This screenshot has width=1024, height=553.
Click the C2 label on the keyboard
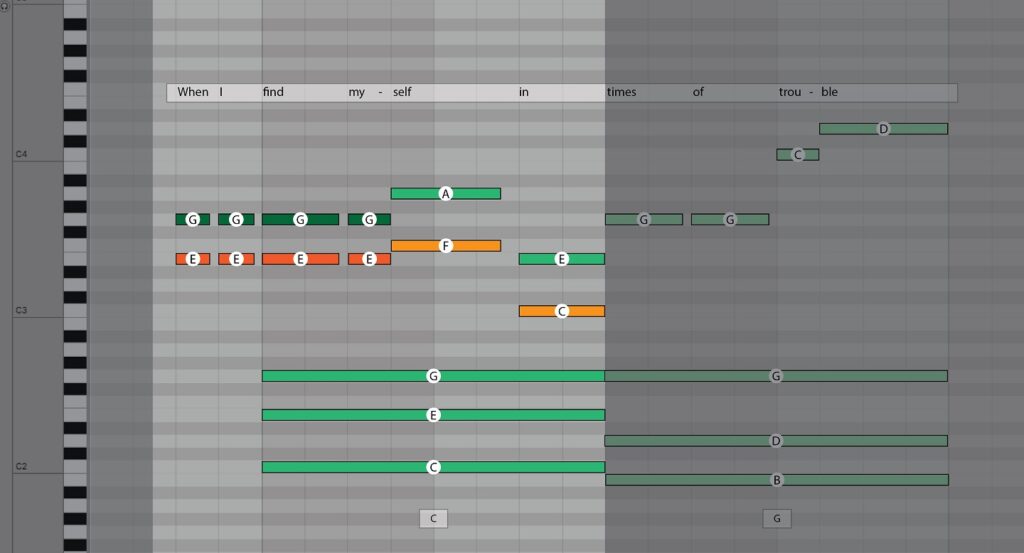pyautogui.click(x=22, y=466)
